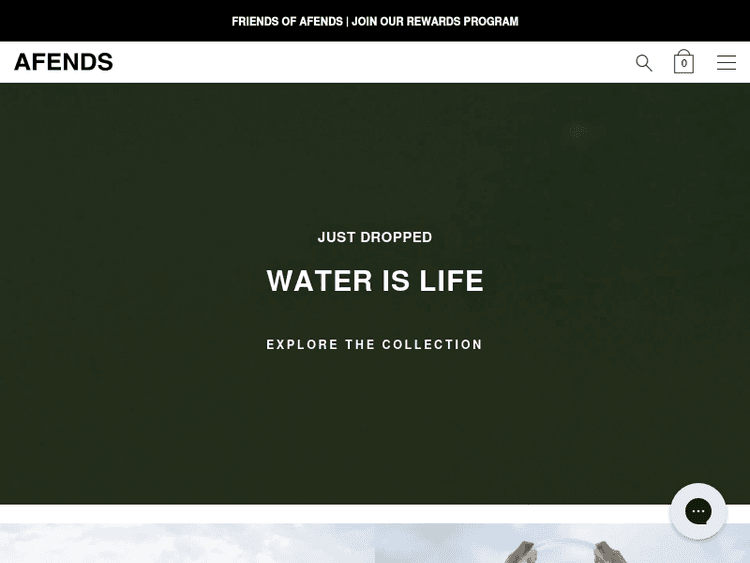The image size is (750, 563).
Task: Open the shopping bag cart icon
Action: pyautogui.click(x=684, y=62)
